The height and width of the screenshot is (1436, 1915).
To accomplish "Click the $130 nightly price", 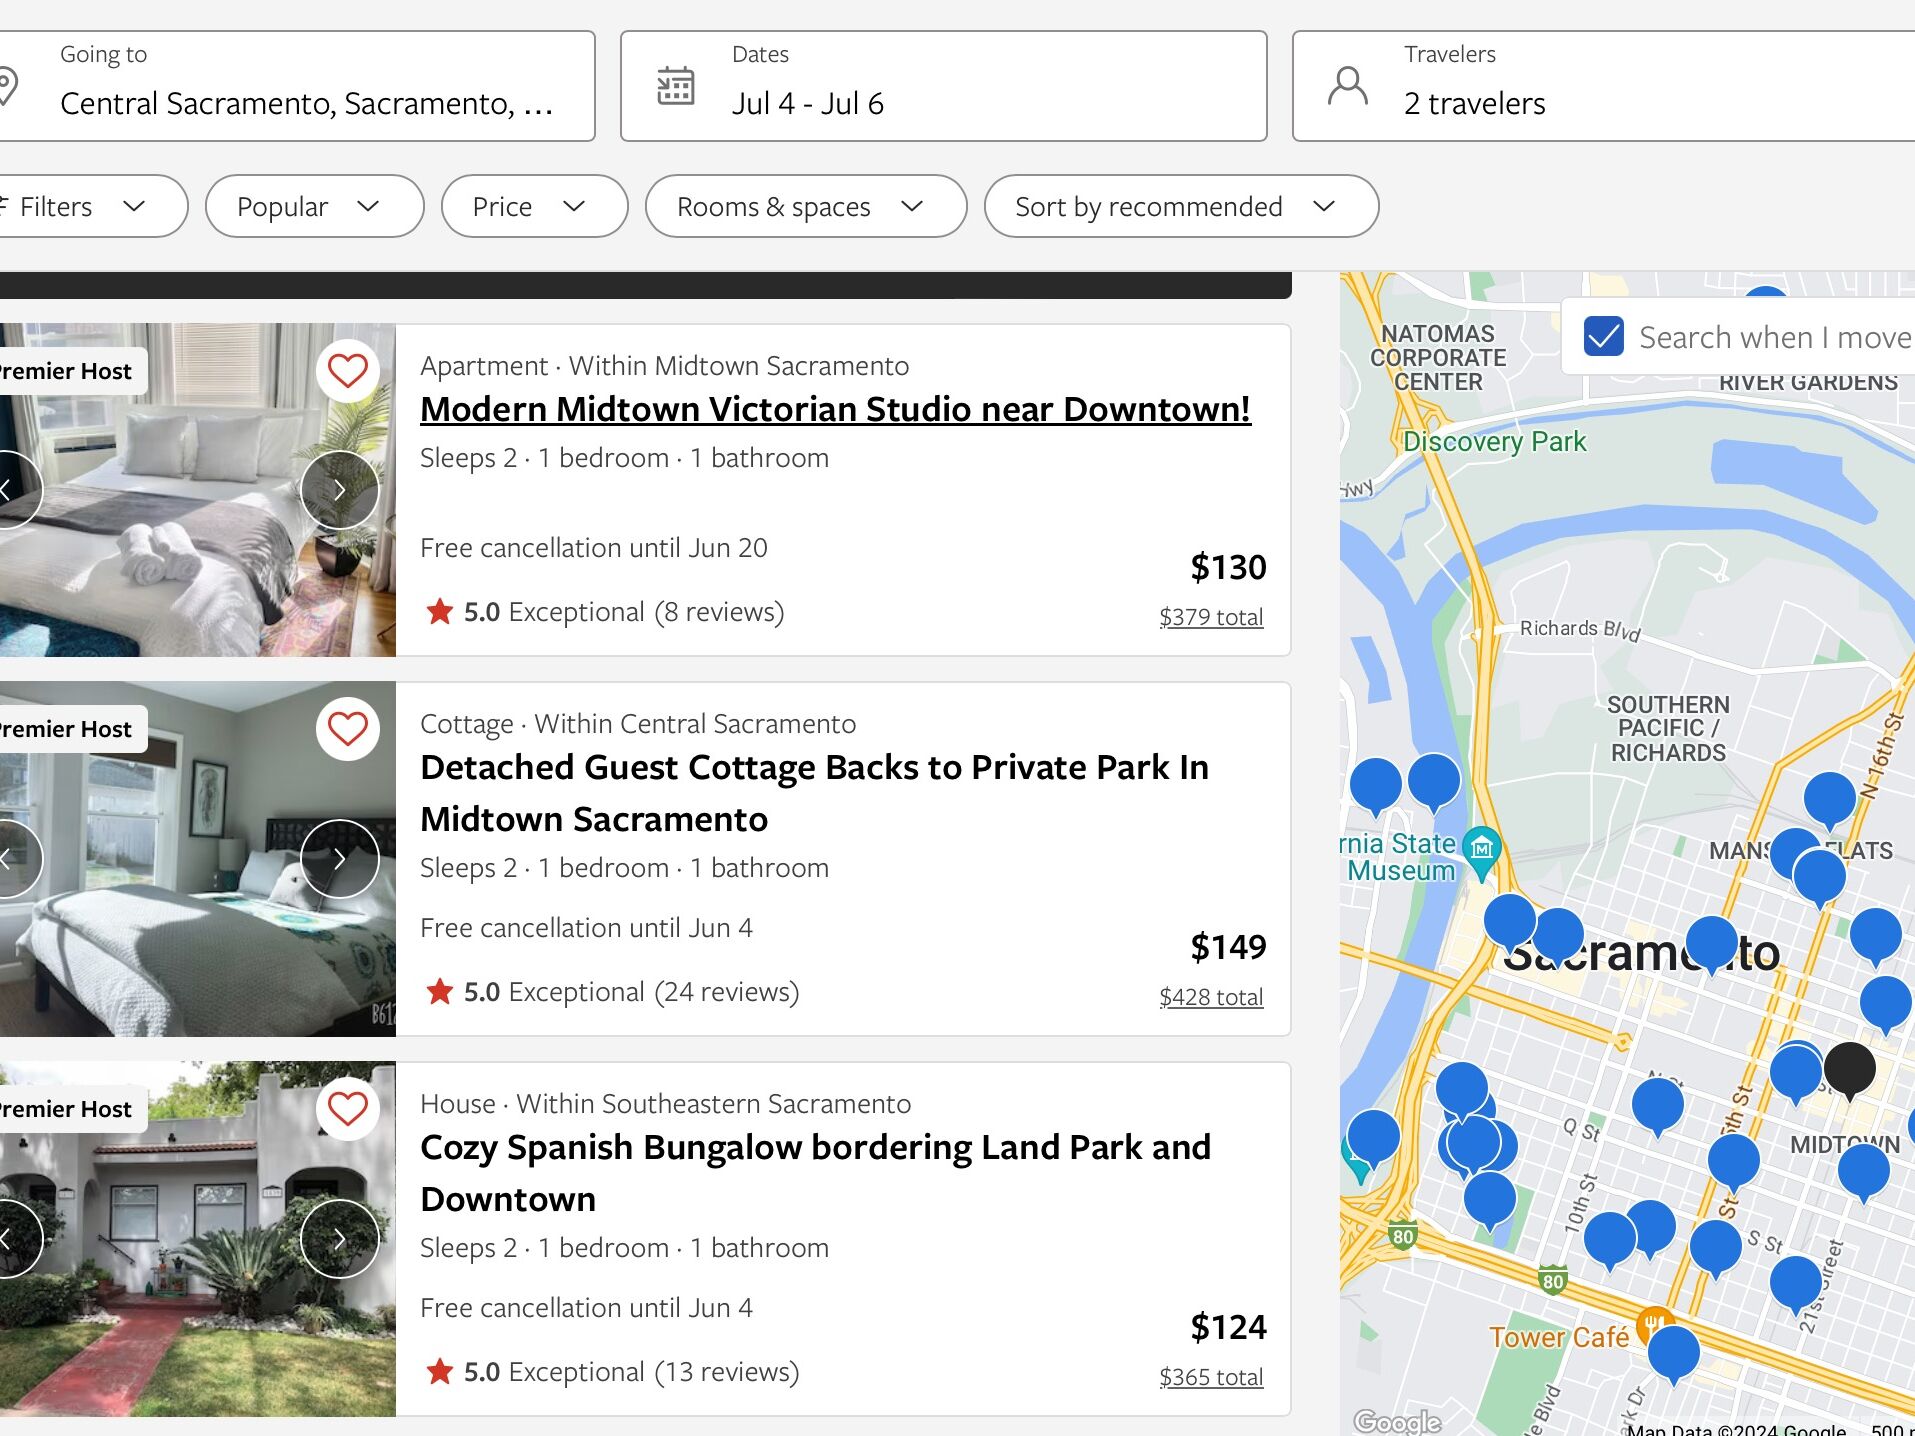I will 1228,567.
